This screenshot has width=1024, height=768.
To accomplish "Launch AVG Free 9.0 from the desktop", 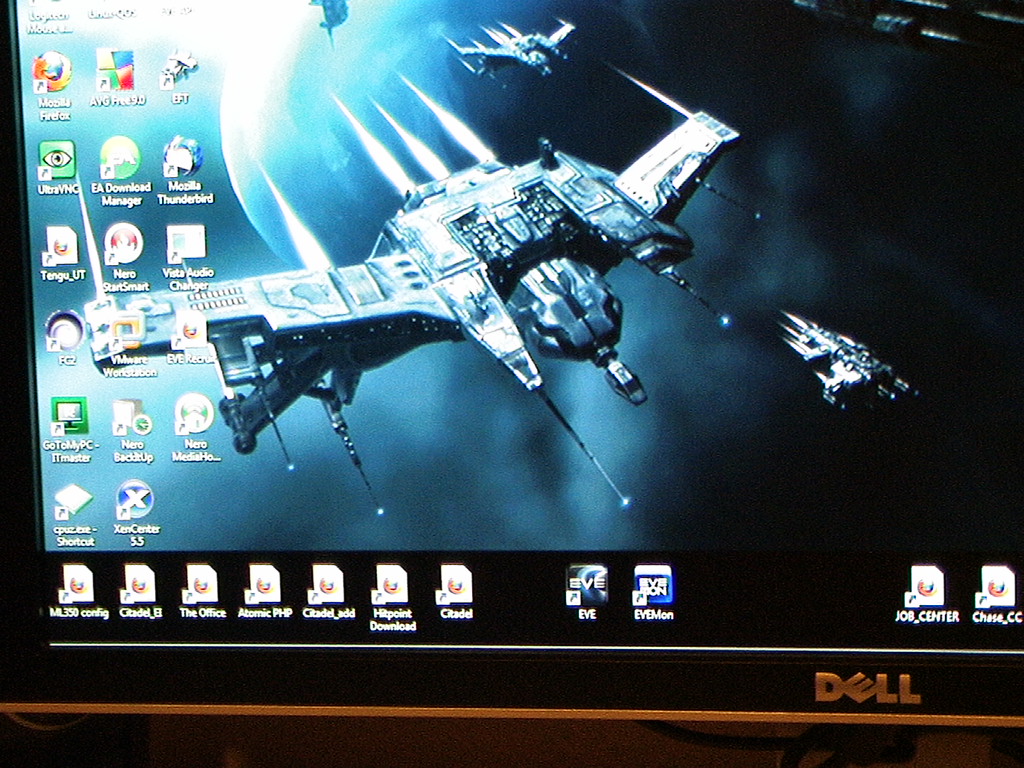I will coord(117,77).
